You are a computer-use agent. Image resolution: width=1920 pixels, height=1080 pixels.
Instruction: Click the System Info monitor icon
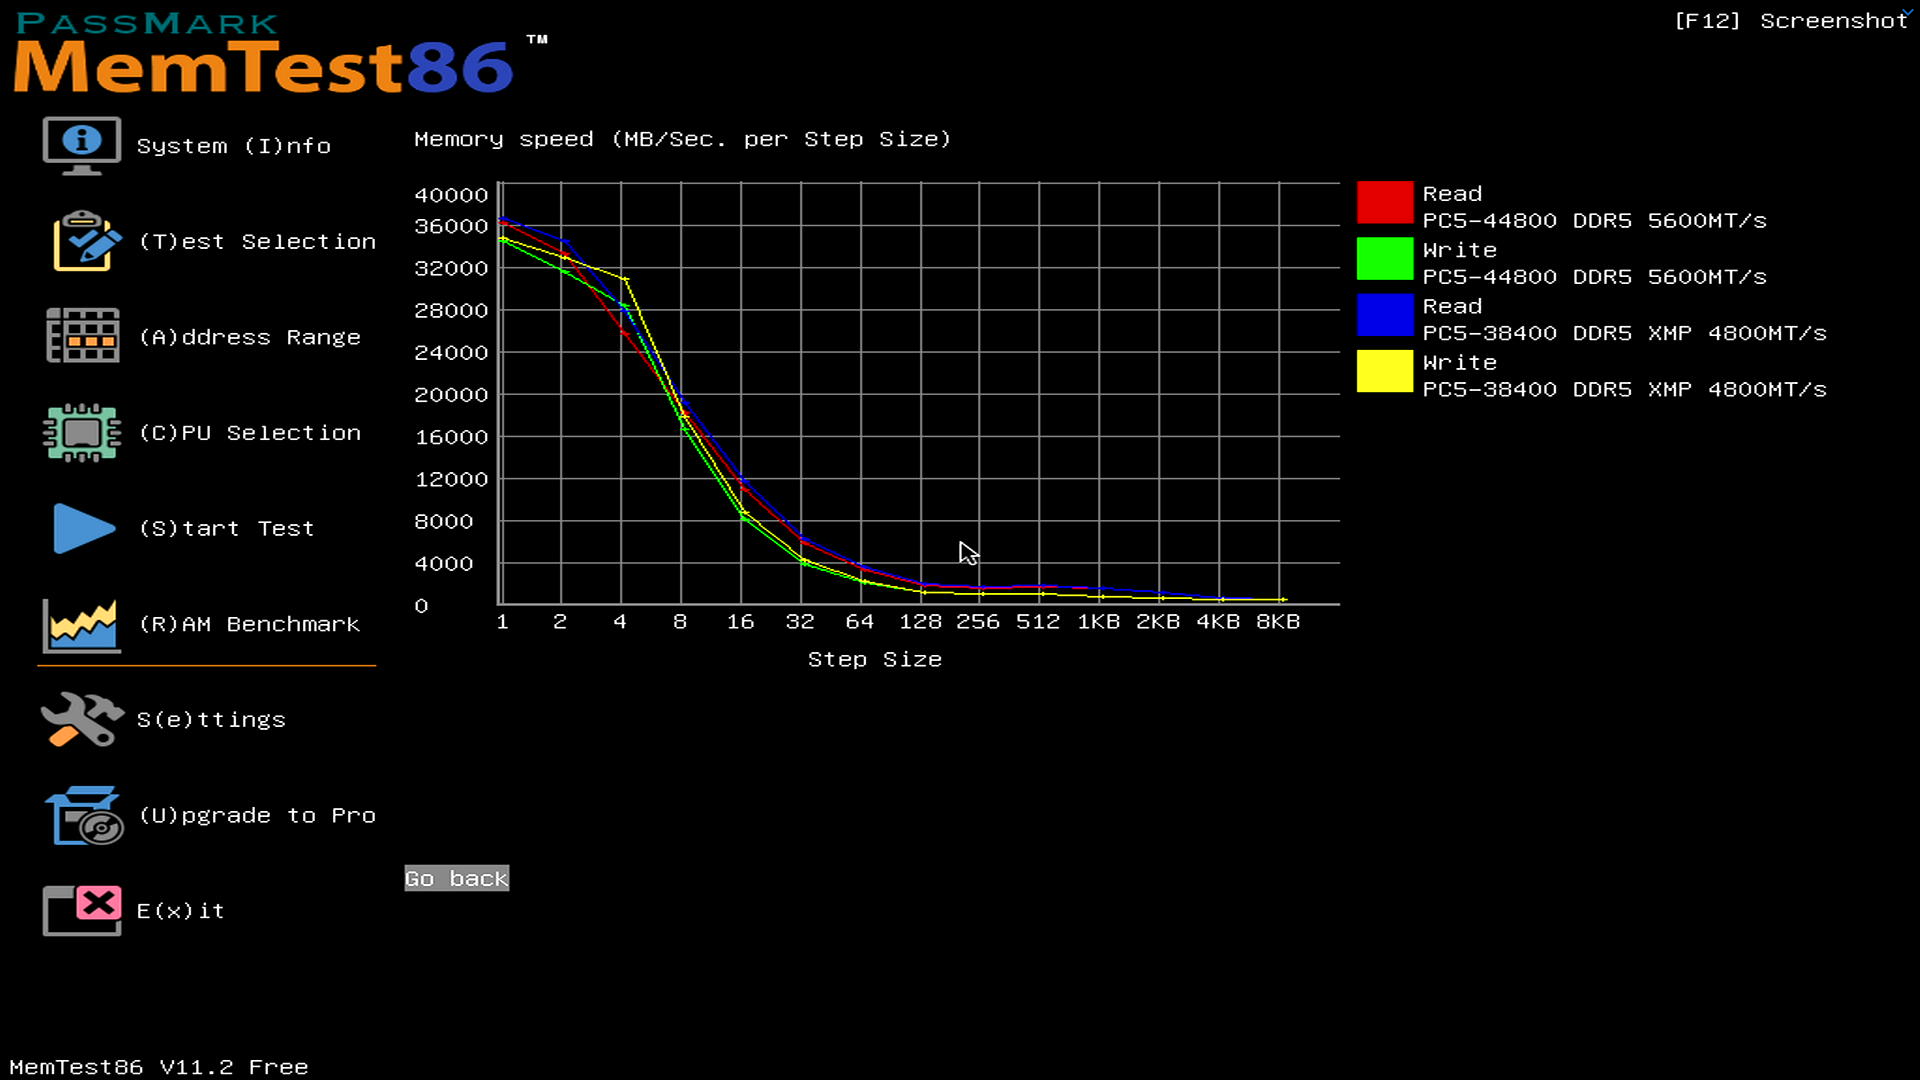pyautogui.click(x=81, y=145)
